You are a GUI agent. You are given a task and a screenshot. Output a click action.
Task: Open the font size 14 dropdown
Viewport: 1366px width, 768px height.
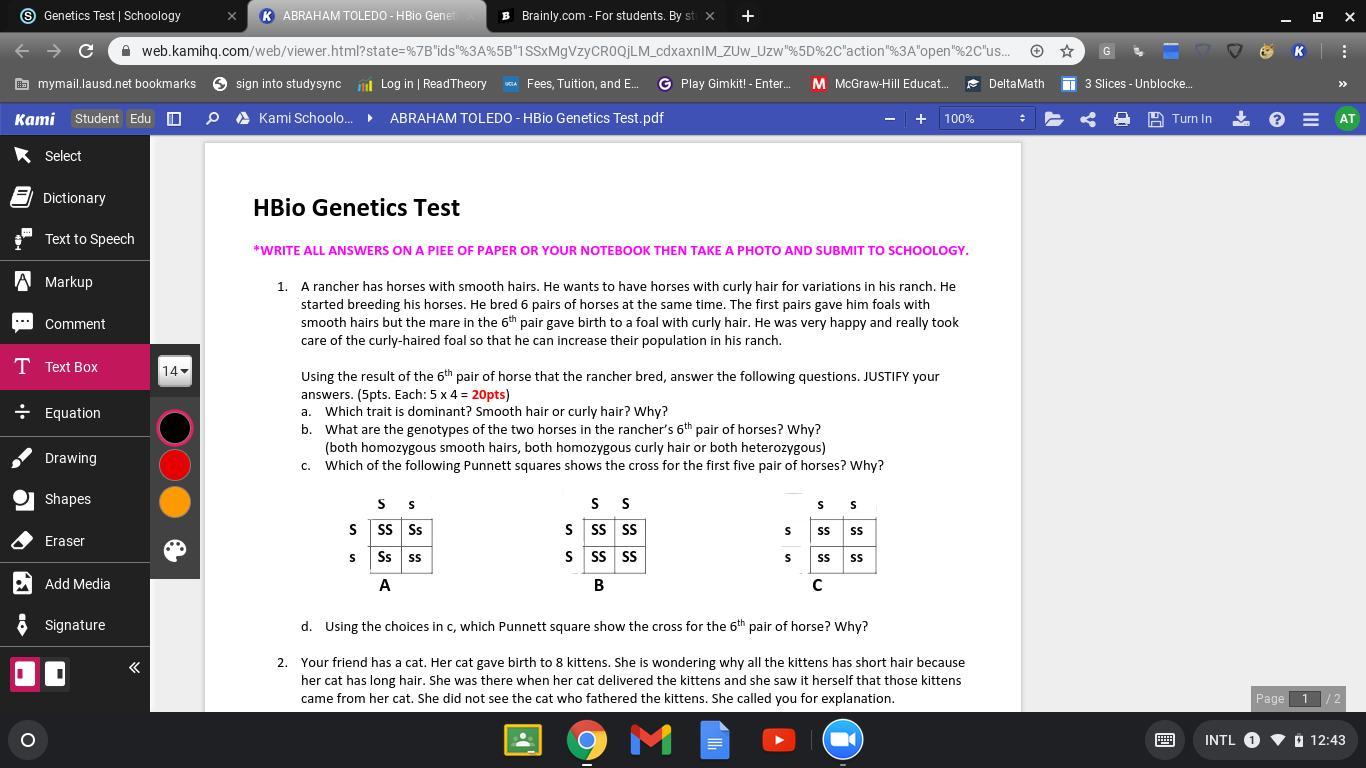pos(175,371)
